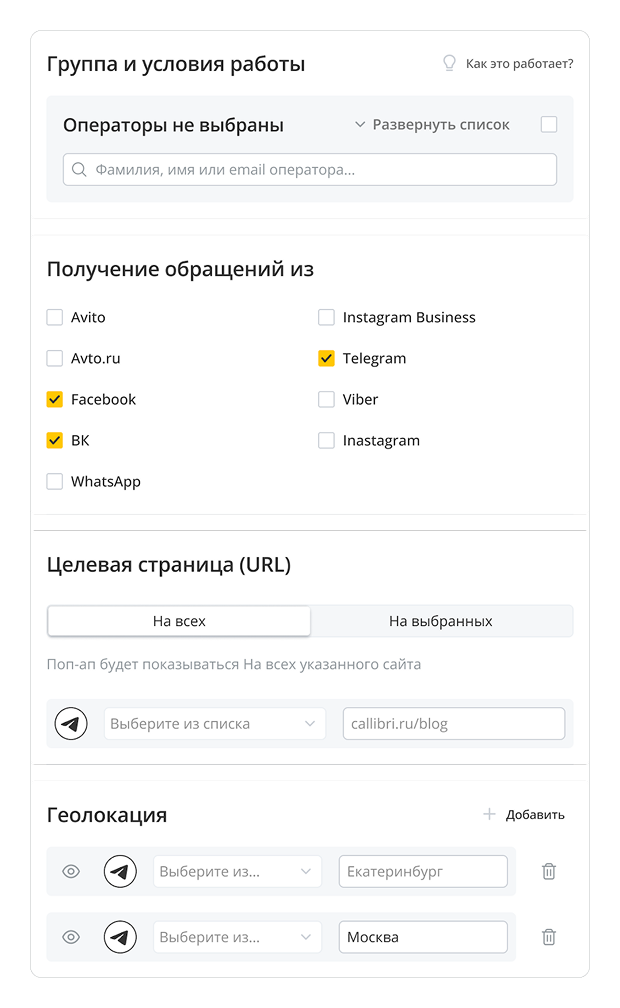
Task: Click the search magnifier icon in operator field
Action: [x=80, y=170]
